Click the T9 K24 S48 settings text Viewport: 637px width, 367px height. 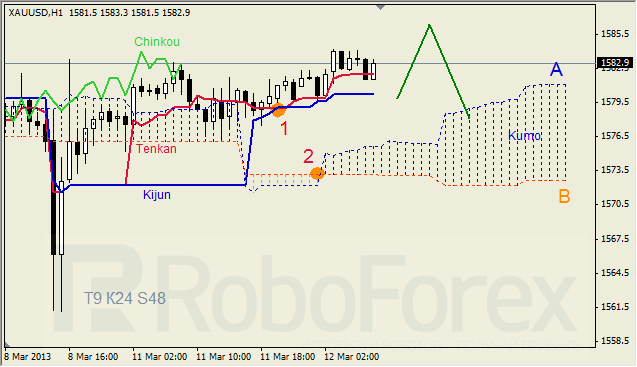tap(125, 298)
